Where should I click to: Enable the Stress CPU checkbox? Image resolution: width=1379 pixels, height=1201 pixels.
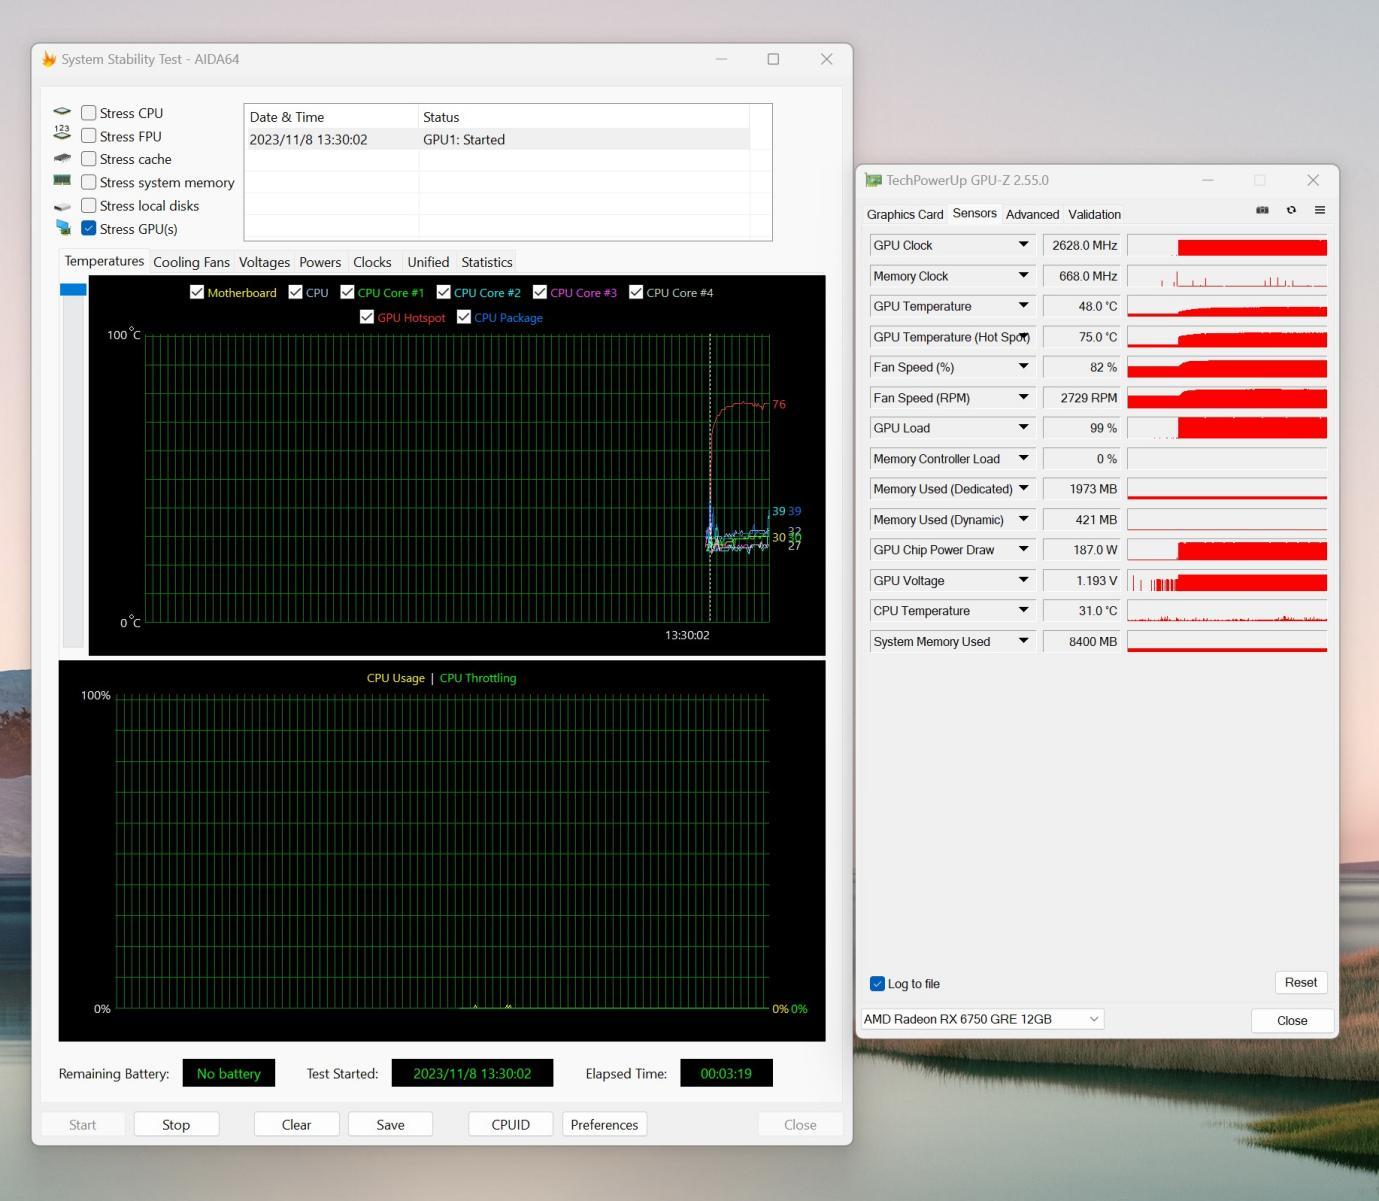tap(89, 113)
